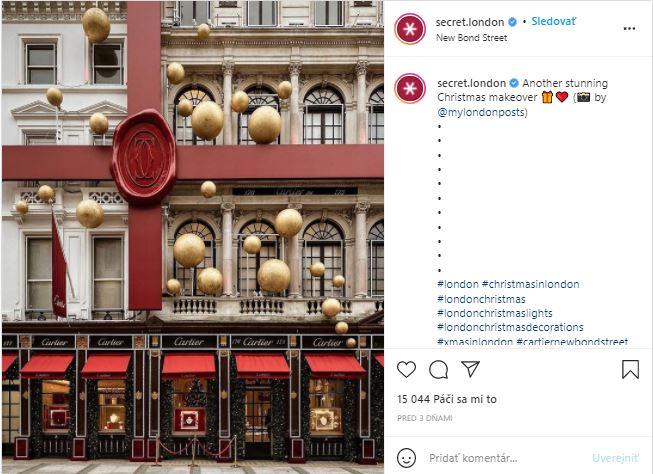Open comments via the speech bubble icon
653x474 pixels.
[439, 369]
